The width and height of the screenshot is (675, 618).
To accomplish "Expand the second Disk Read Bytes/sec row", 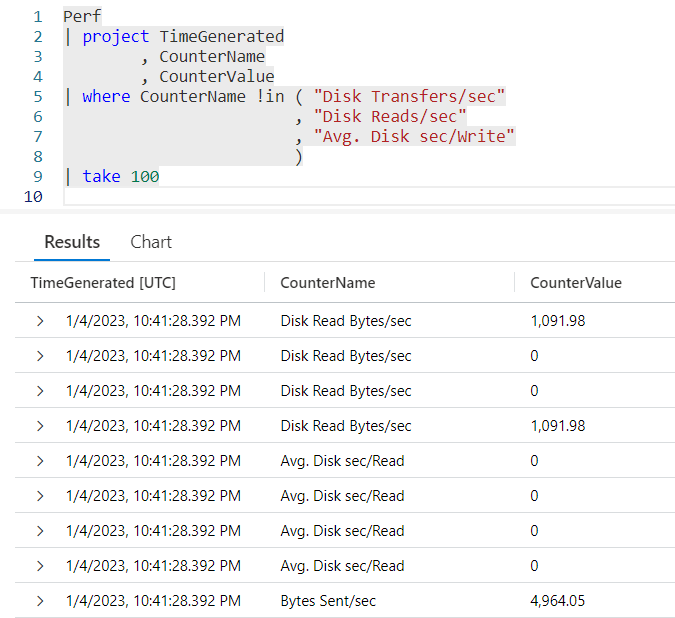I will click(x=40, y=356).
